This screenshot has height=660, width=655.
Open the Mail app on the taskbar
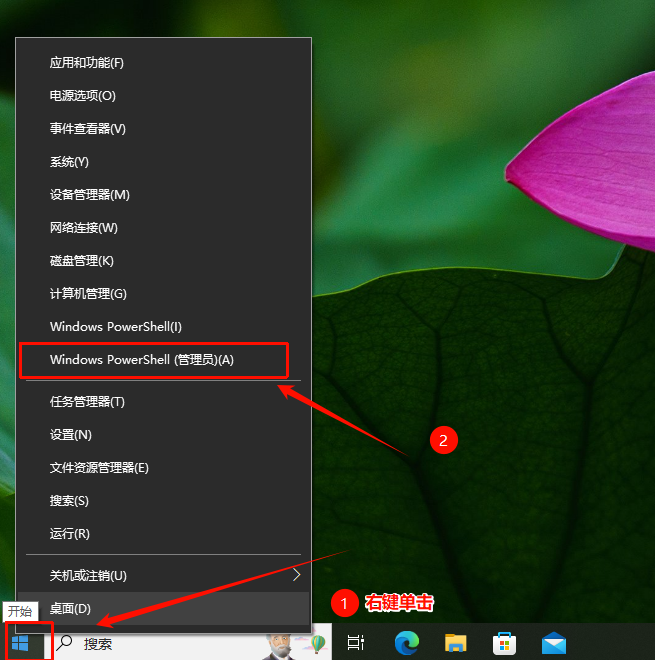click(x=554, y=643)
